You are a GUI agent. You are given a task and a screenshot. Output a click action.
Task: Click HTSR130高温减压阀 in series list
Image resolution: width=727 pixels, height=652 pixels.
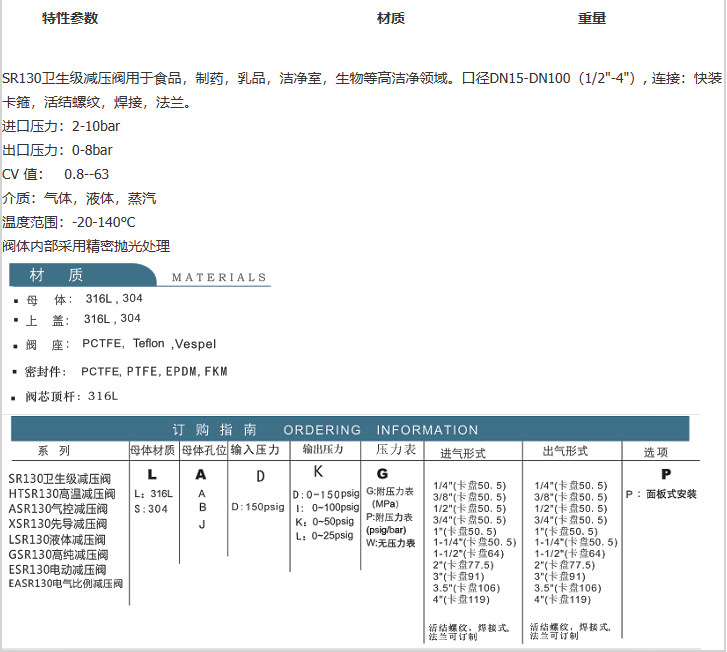62,494
